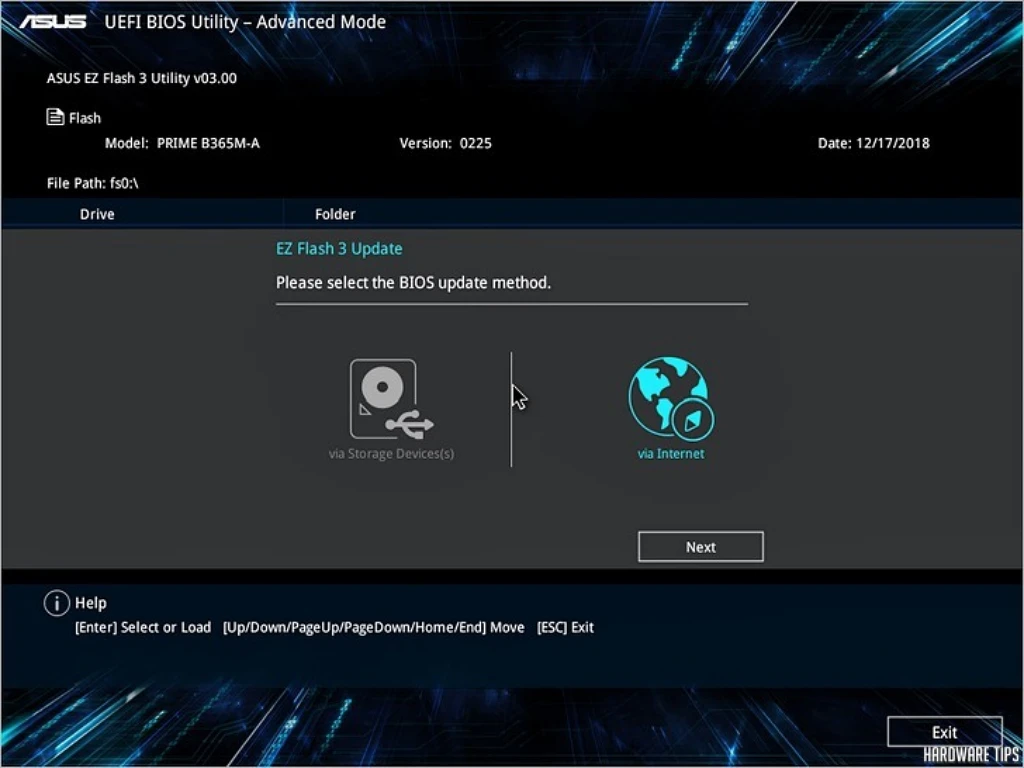Select the via Internet globe icon
The width and height of the screenshot is (1024, 768).
tap(671, 399)
